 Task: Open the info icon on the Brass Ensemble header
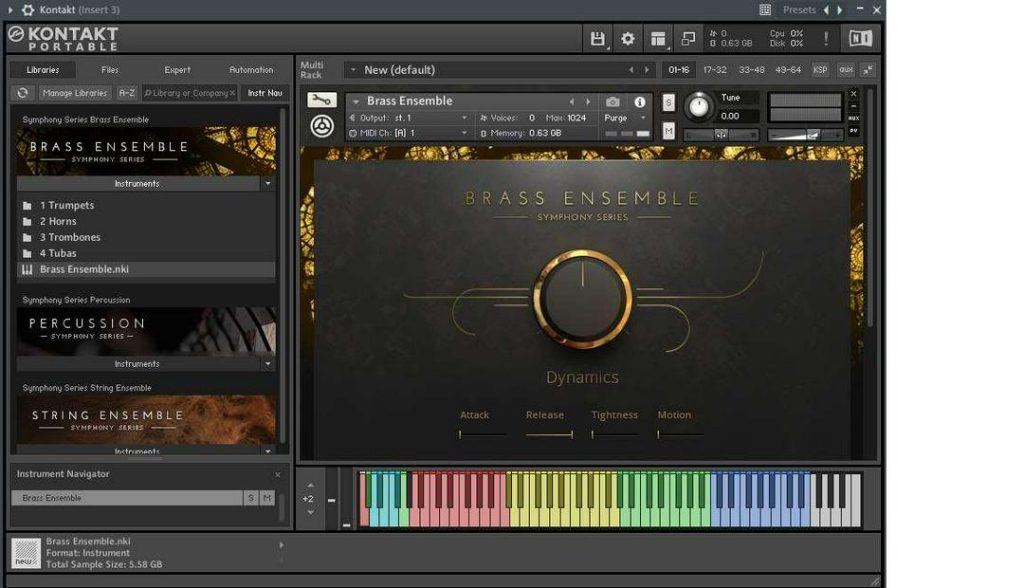(641, 101)
